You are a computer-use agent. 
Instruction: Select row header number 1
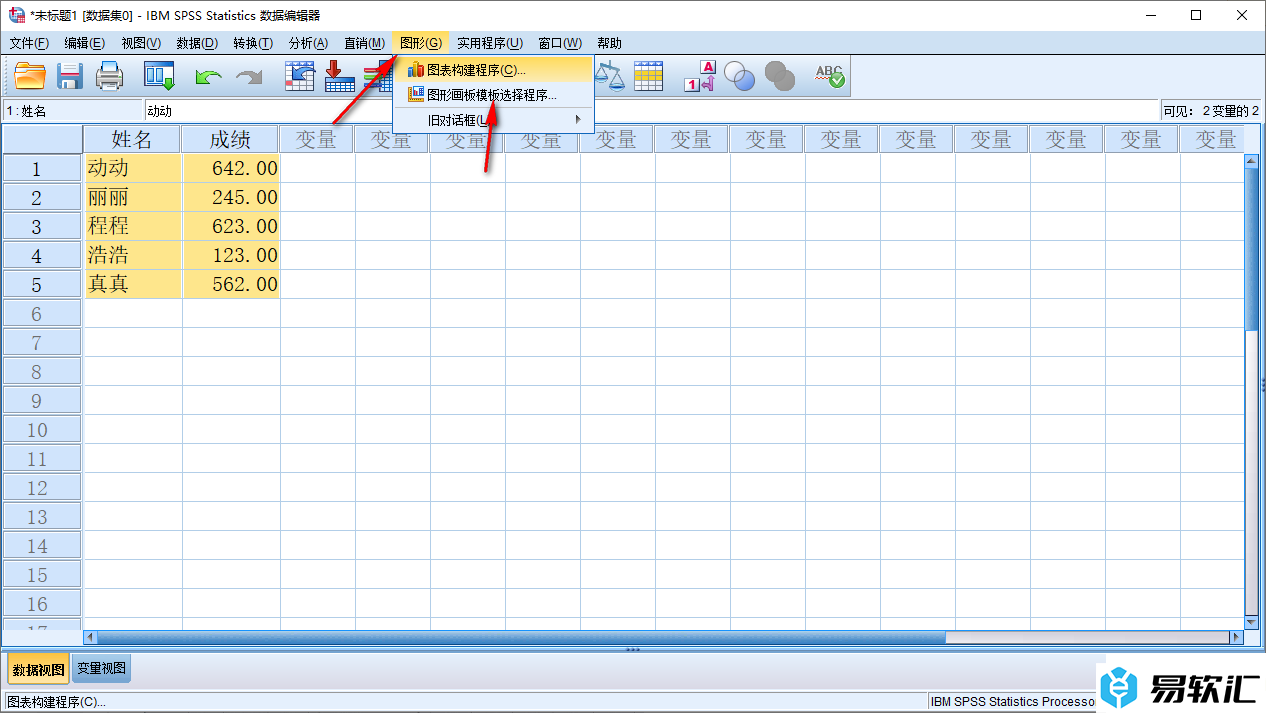[42, 168]
